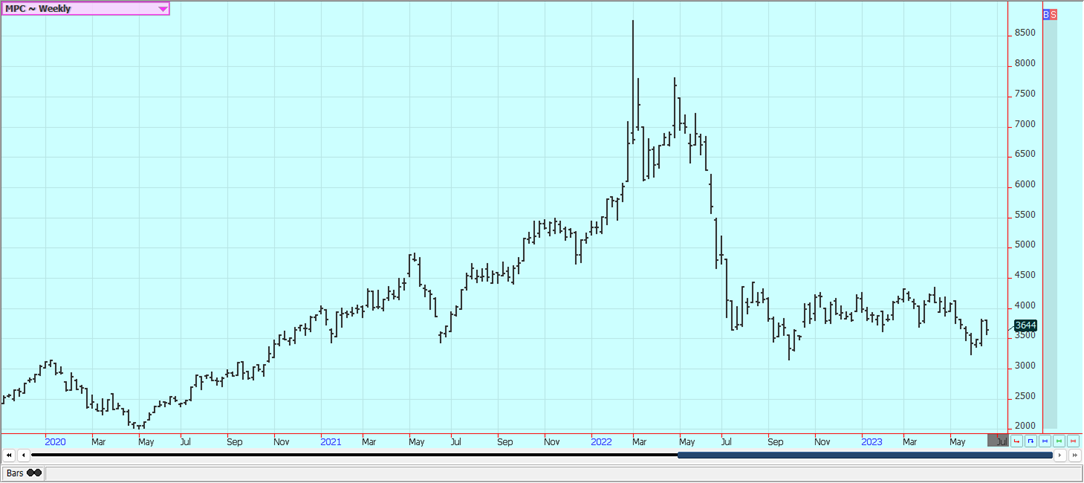This screenshot has width=1084, height=483.
Task: Open the MPC ~ Weekly symbol dropdown
Action: pos(85,8)
